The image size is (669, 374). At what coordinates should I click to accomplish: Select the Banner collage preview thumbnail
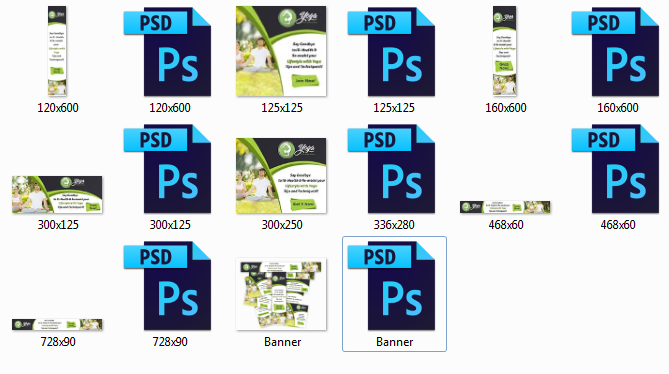(281, 294)
